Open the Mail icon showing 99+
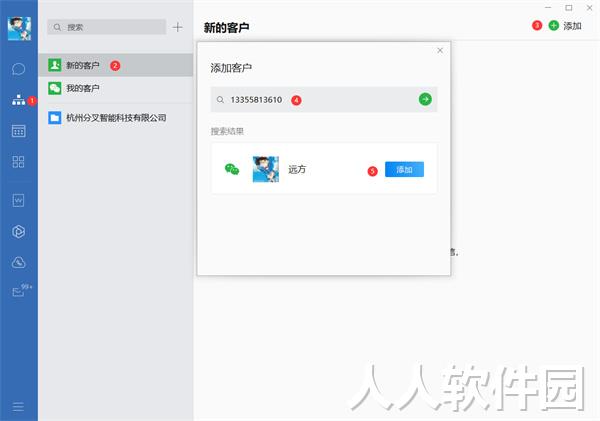Viewport: 600px width, 421px height. pos(20,290)
